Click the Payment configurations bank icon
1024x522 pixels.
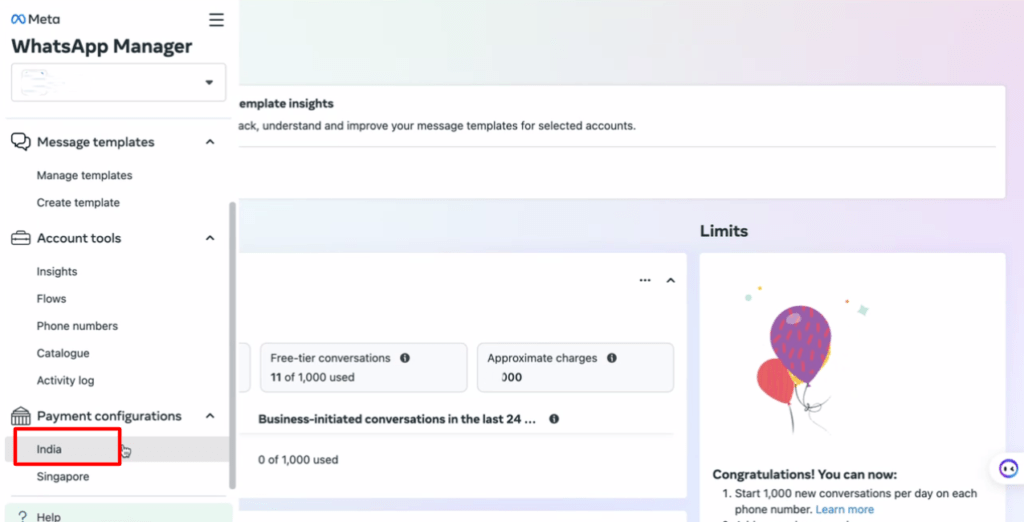point(20,416)
